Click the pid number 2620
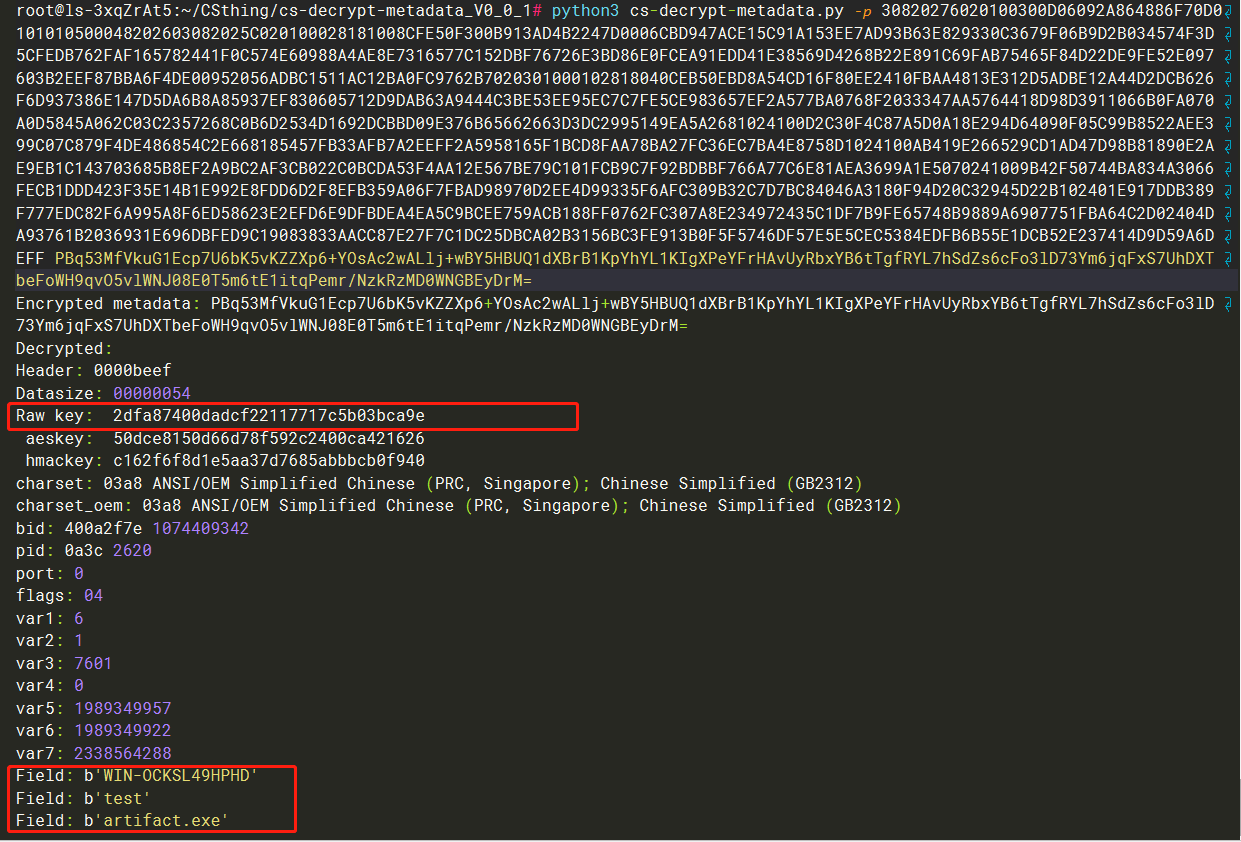This screenshot has height=842, width=1241. [x=132, y=550]
